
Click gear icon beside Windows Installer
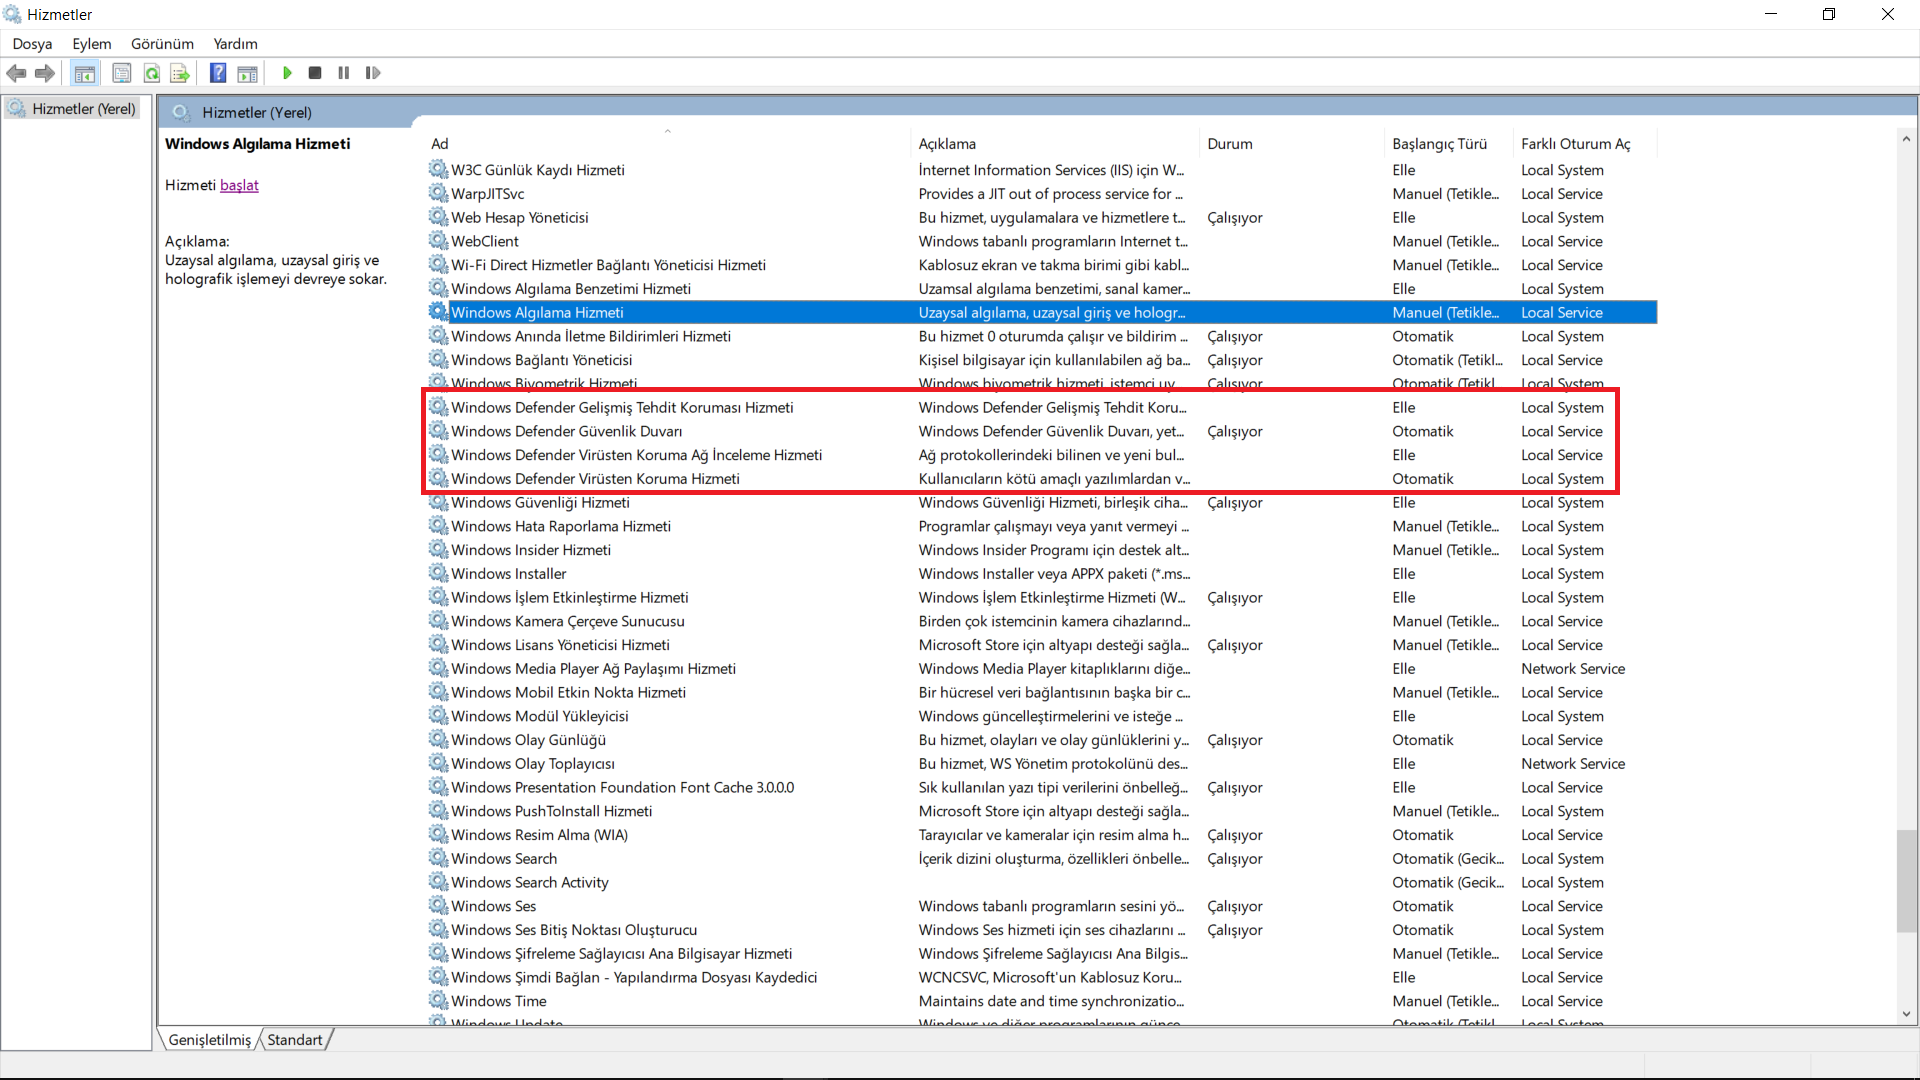click(438, 573)
